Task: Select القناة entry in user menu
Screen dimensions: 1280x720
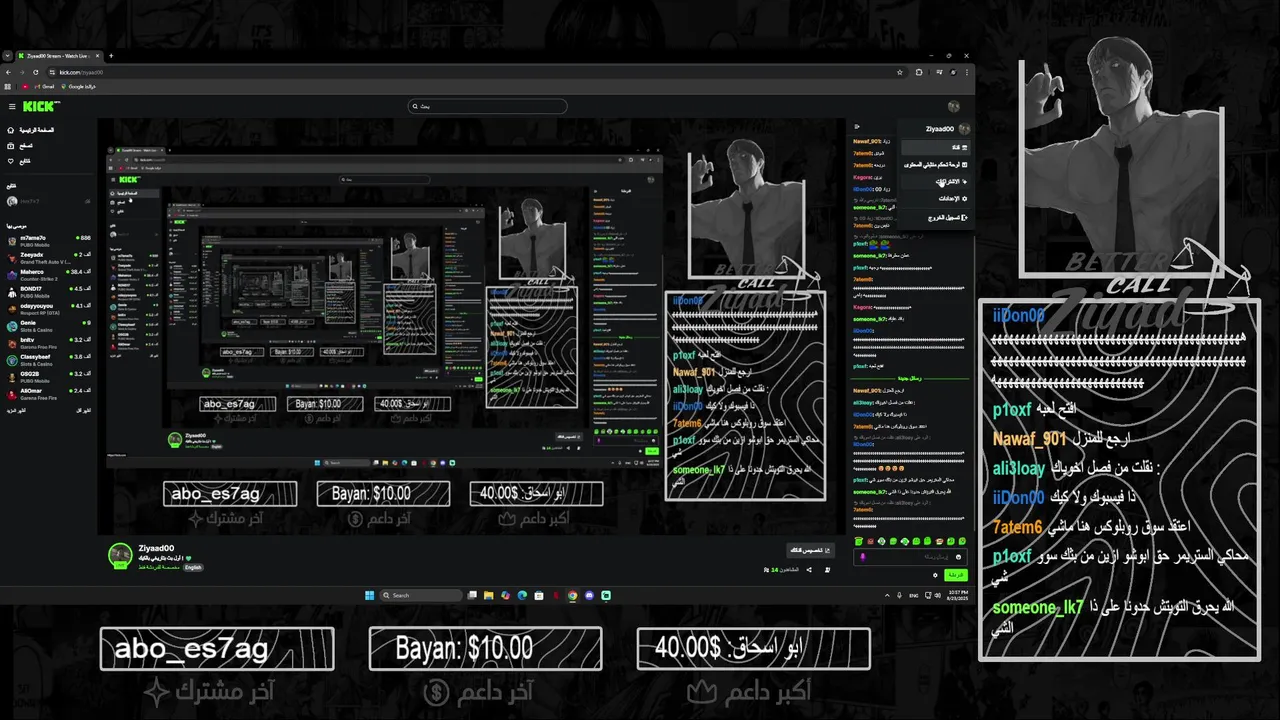Action: [936, 147]
